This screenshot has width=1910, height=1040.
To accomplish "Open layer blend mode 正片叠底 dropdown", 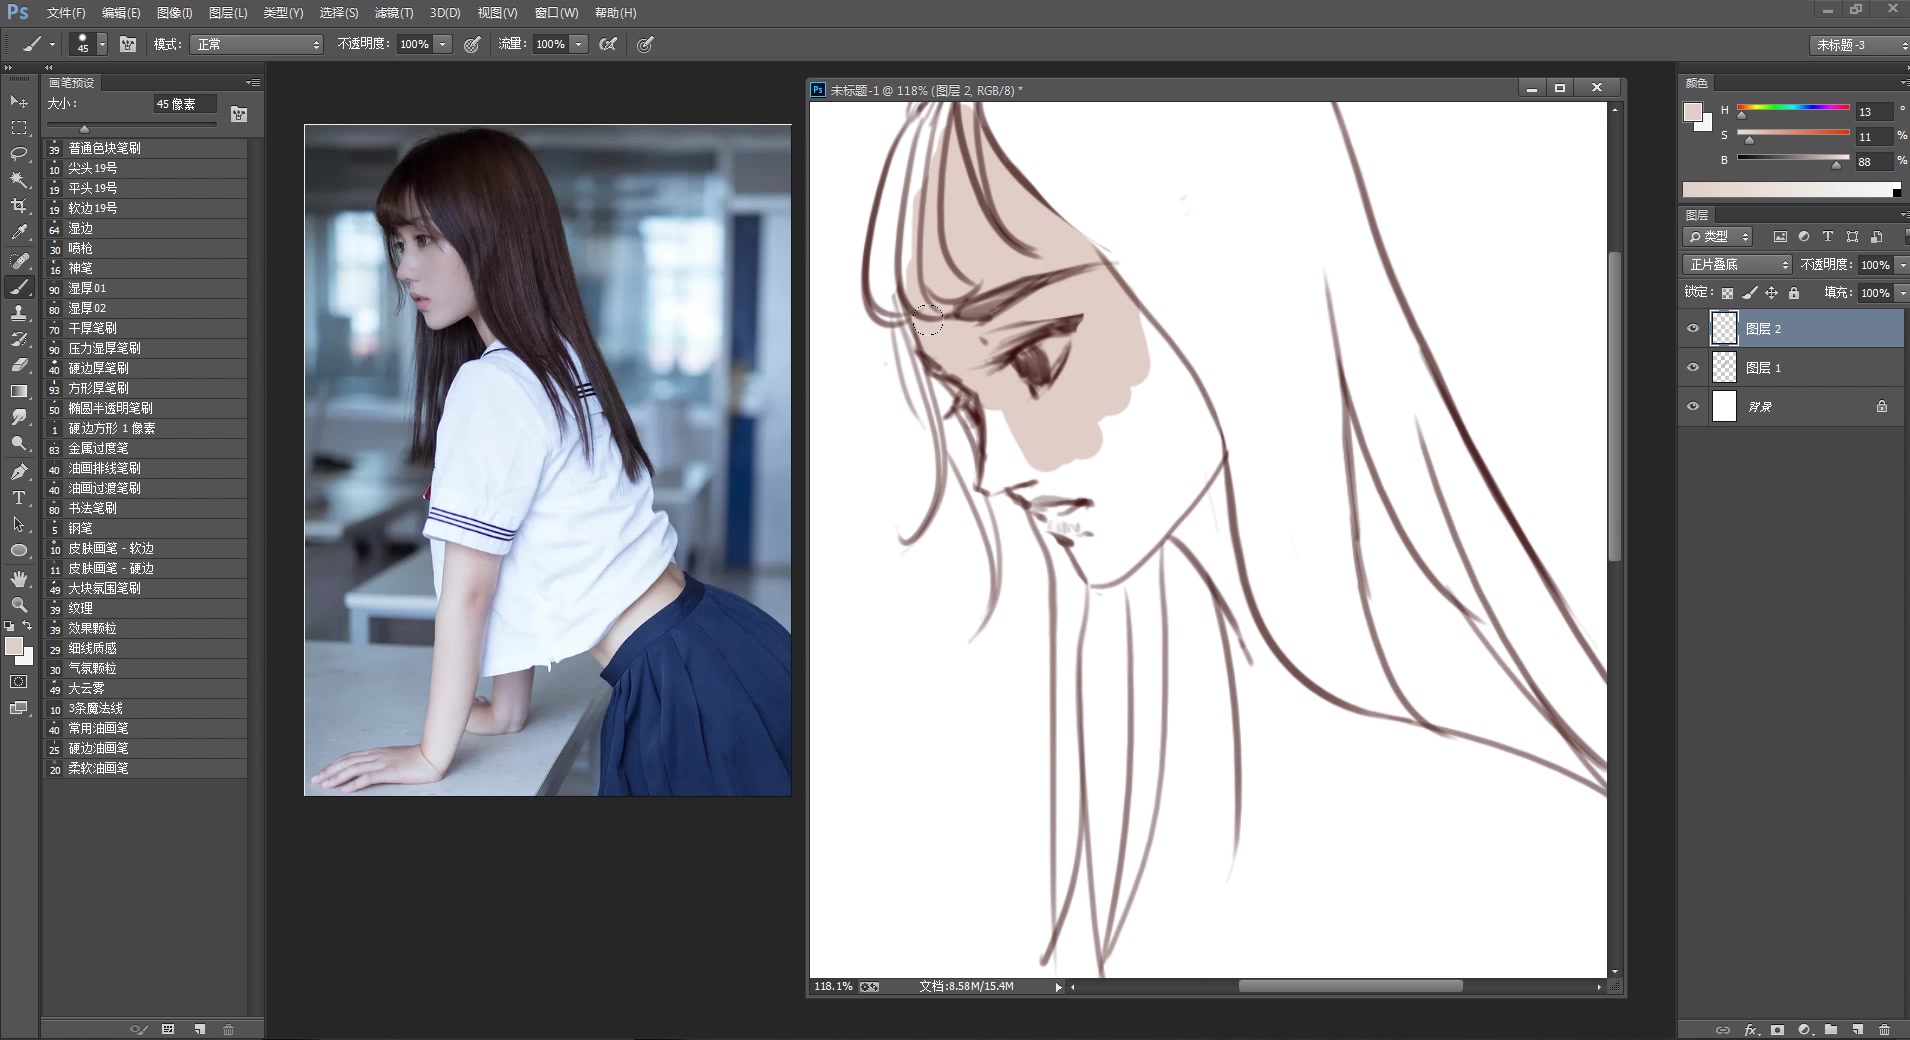I will click(x=1737, y=265).
